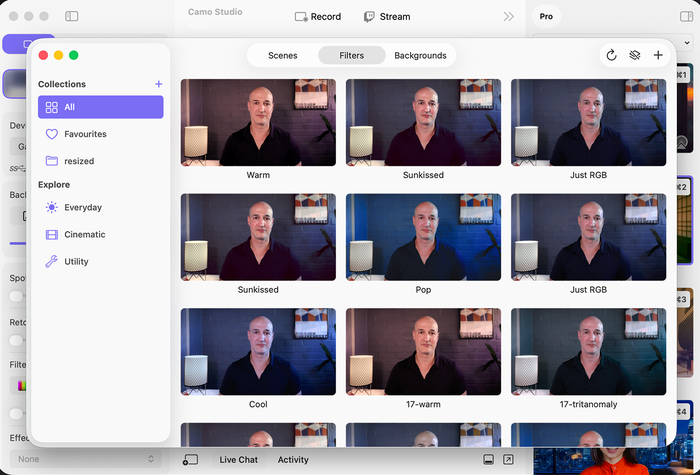Screen dimensions: 700x475
Task: Select the Filters tab
Action: click(352, 55)
